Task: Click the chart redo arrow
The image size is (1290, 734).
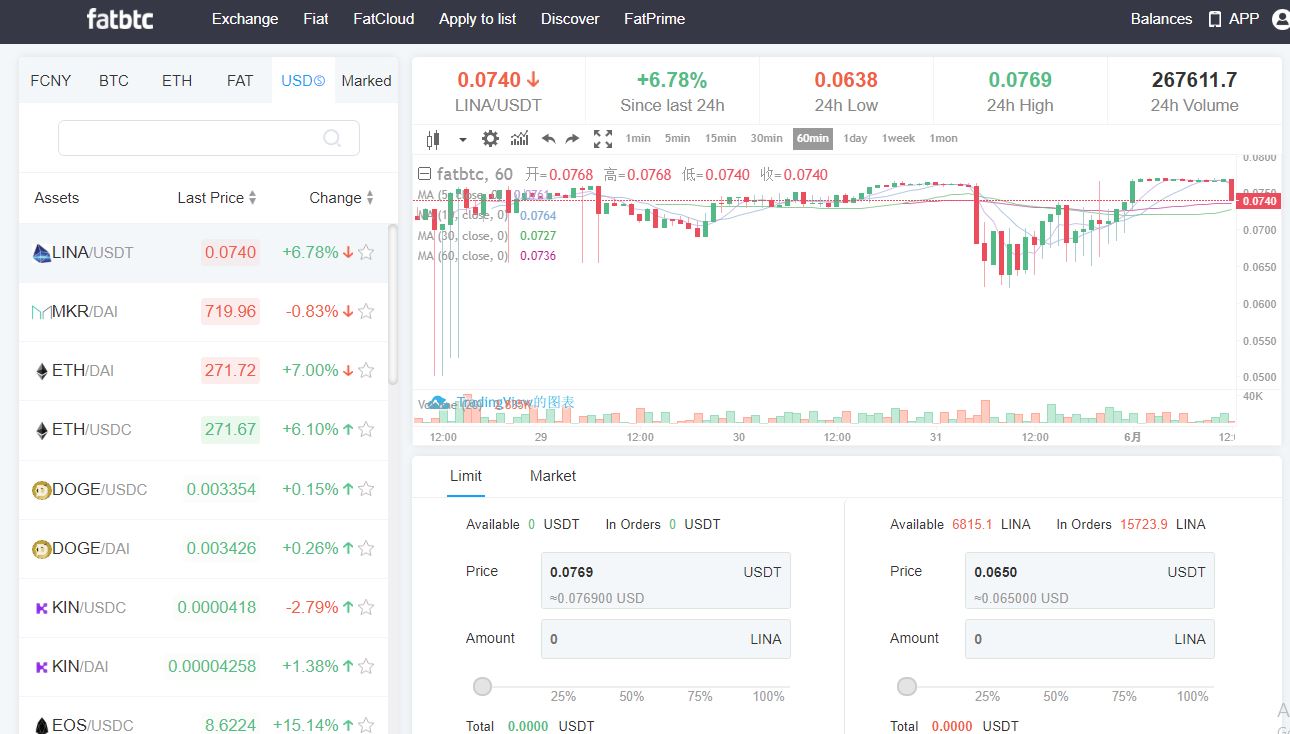Action: 572,139
